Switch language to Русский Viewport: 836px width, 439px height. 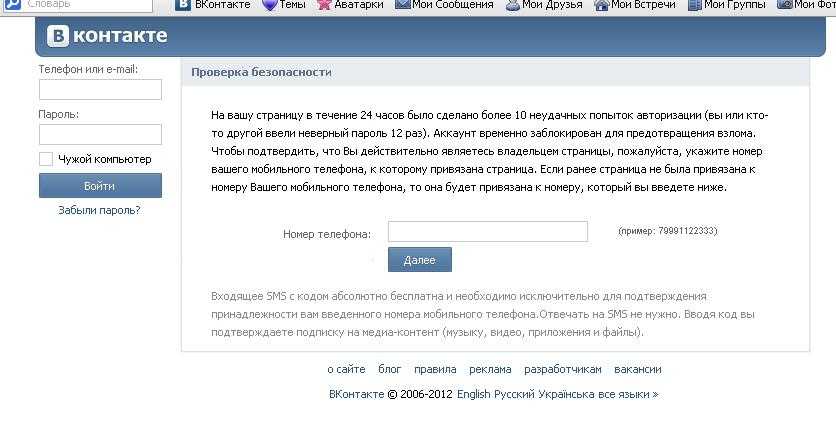514,394
